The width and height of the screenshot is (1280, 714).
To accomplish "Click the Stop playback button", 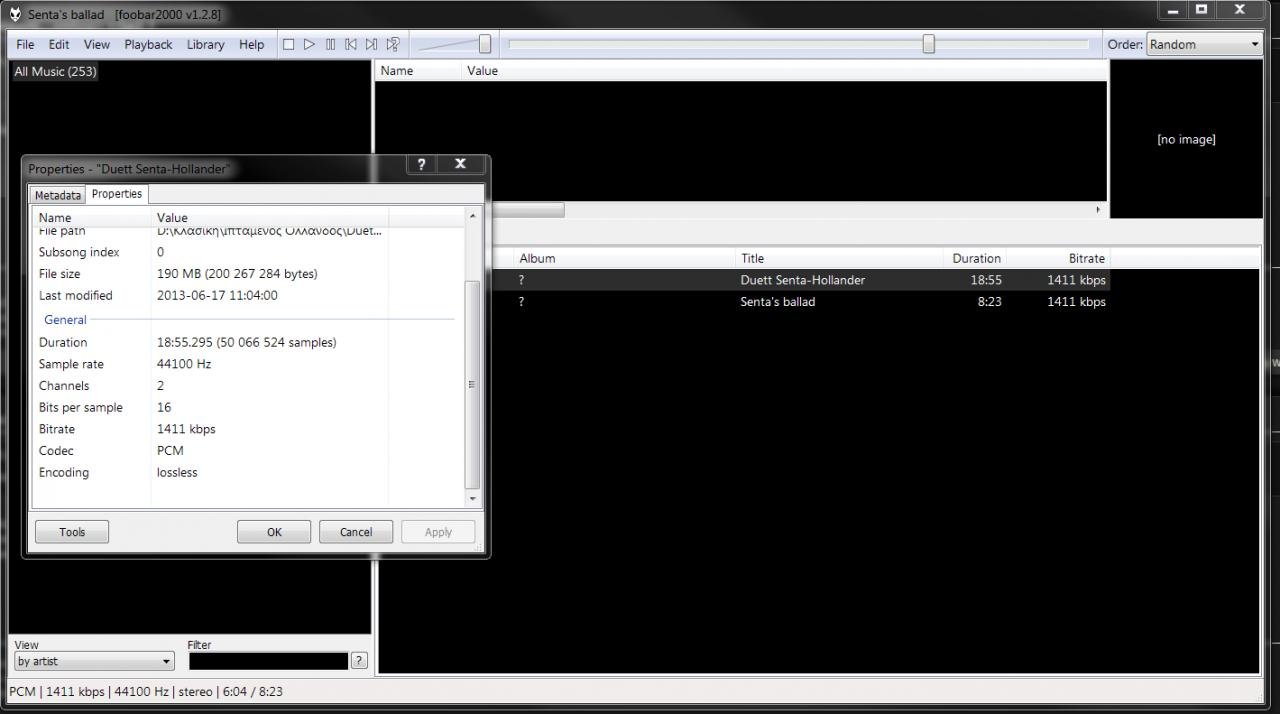I will (x=289, y=44).
